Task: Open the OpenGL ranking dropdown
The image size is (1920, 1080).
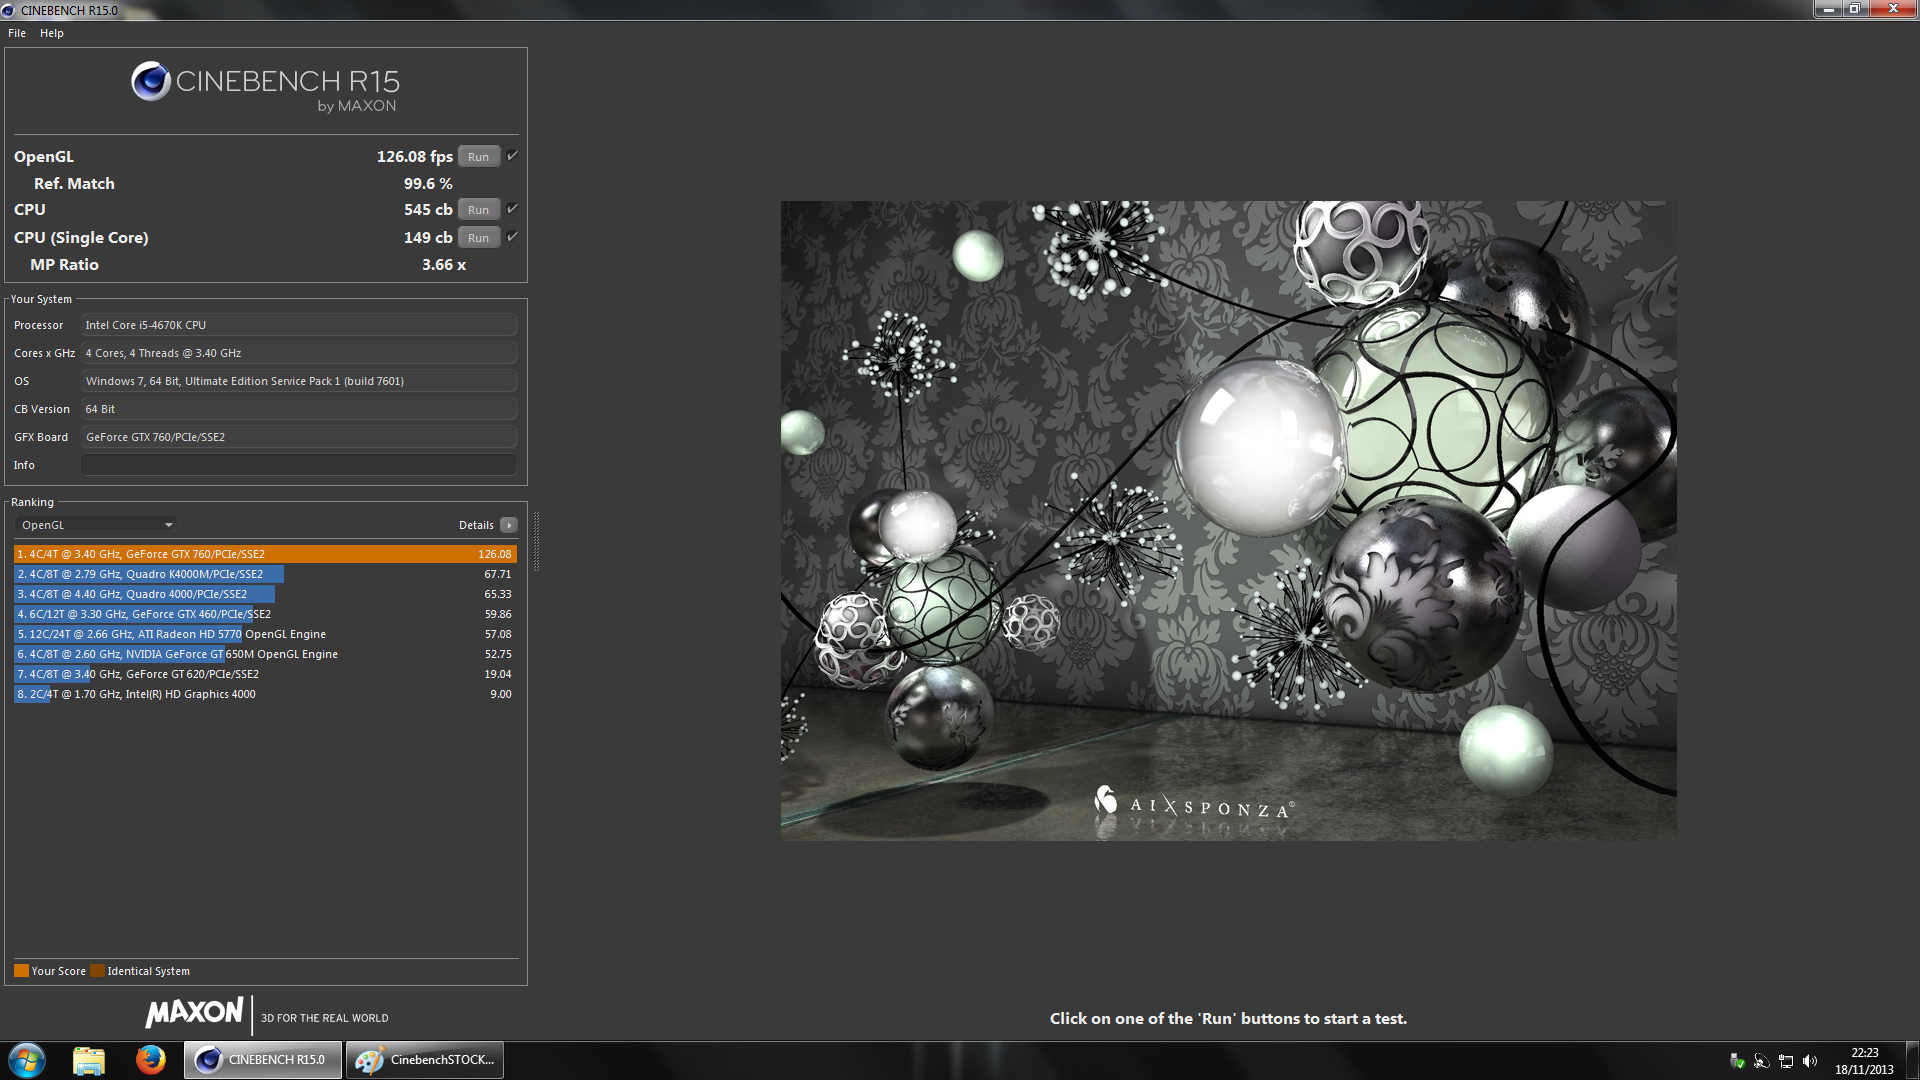Action: point(97,525)
